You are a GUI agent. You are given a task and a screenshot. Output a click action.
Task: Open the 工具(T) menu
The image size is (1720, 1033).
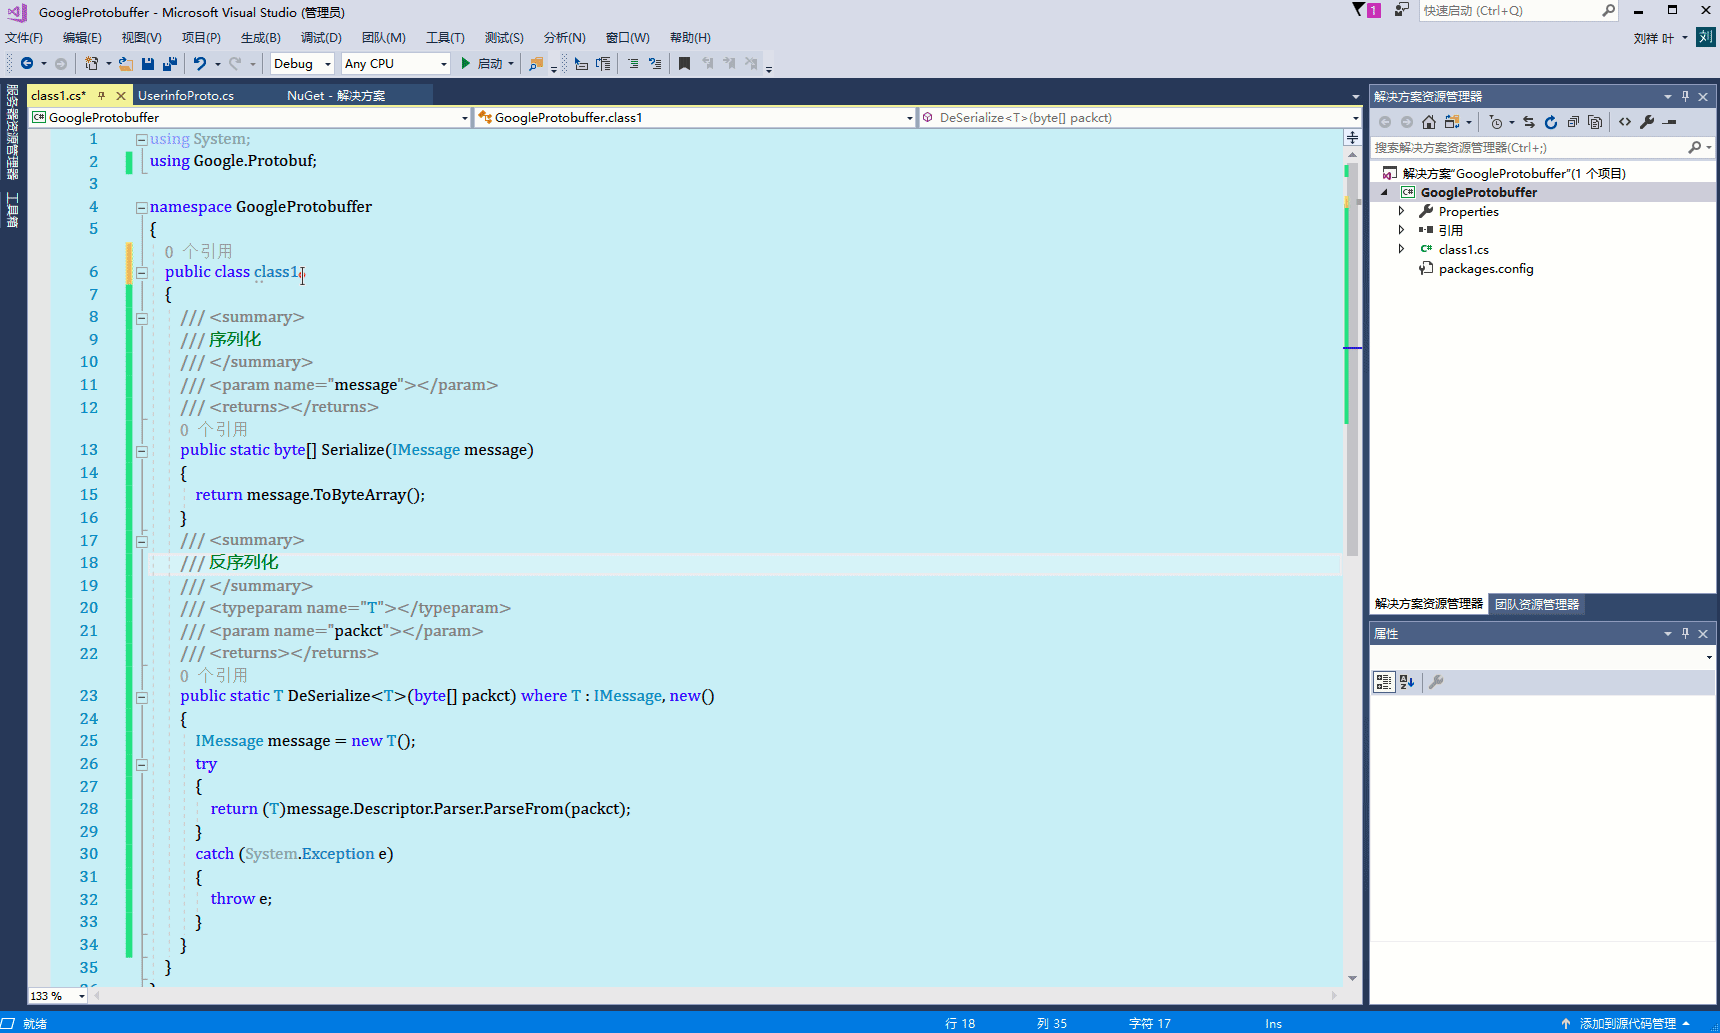[x=445, y=38]
